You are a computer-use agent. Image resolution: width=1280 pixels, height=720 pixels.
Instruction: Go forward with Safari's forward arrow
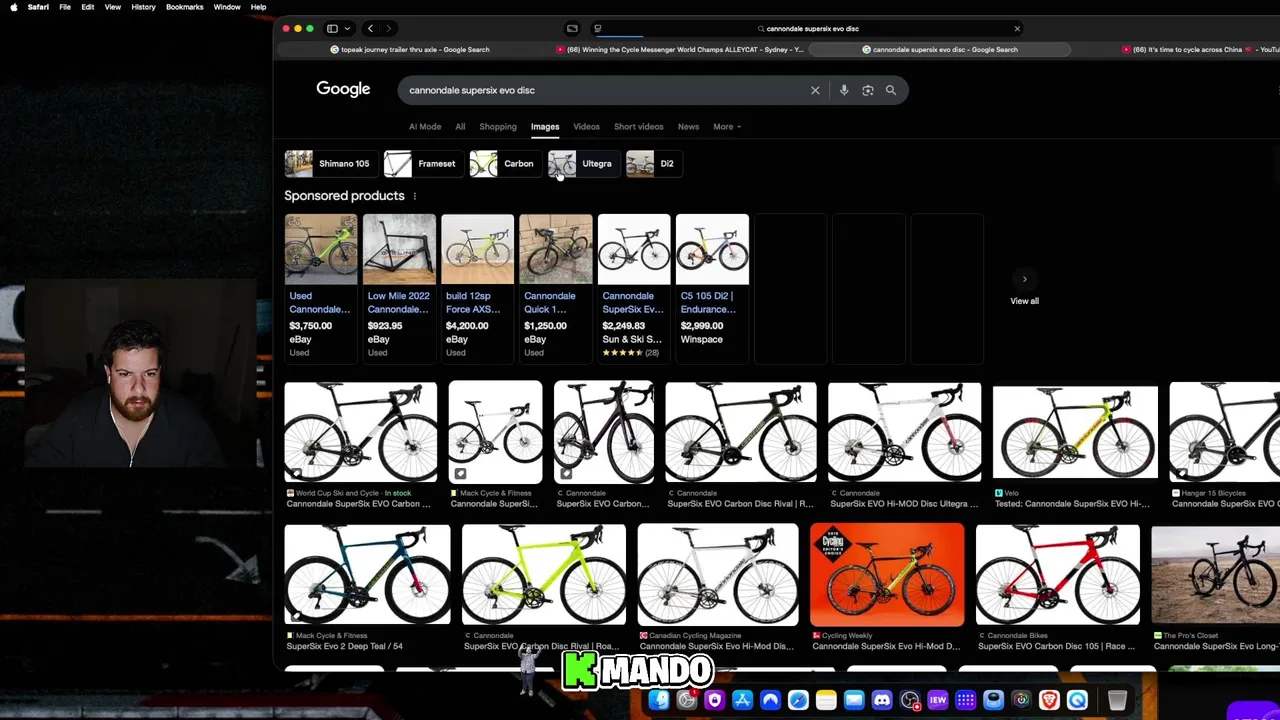(x=389, y=28)
